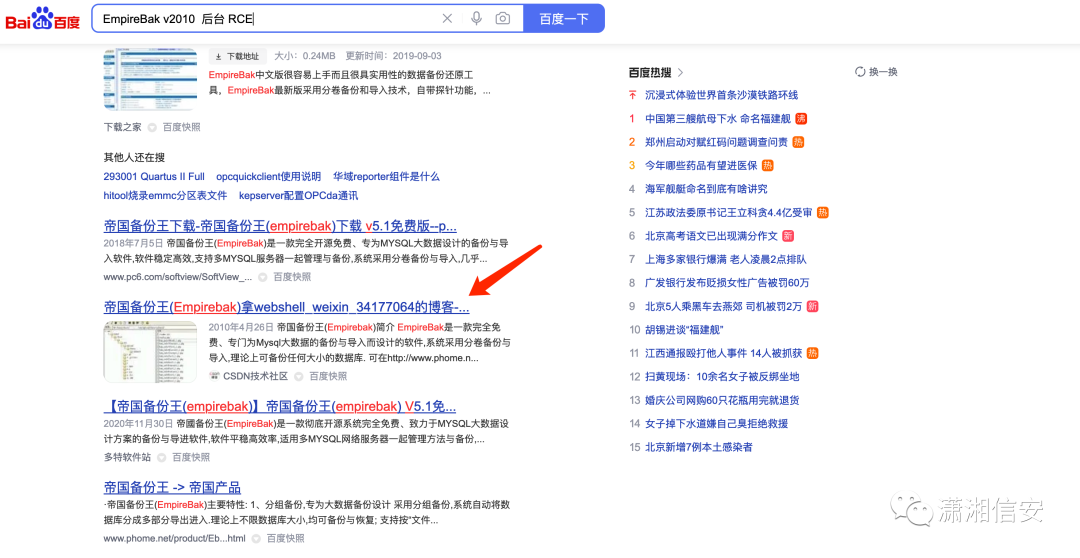The image size is (1080, 558).
Task: Open the 百度热搜 heading link
Action: tap(650, 72)
